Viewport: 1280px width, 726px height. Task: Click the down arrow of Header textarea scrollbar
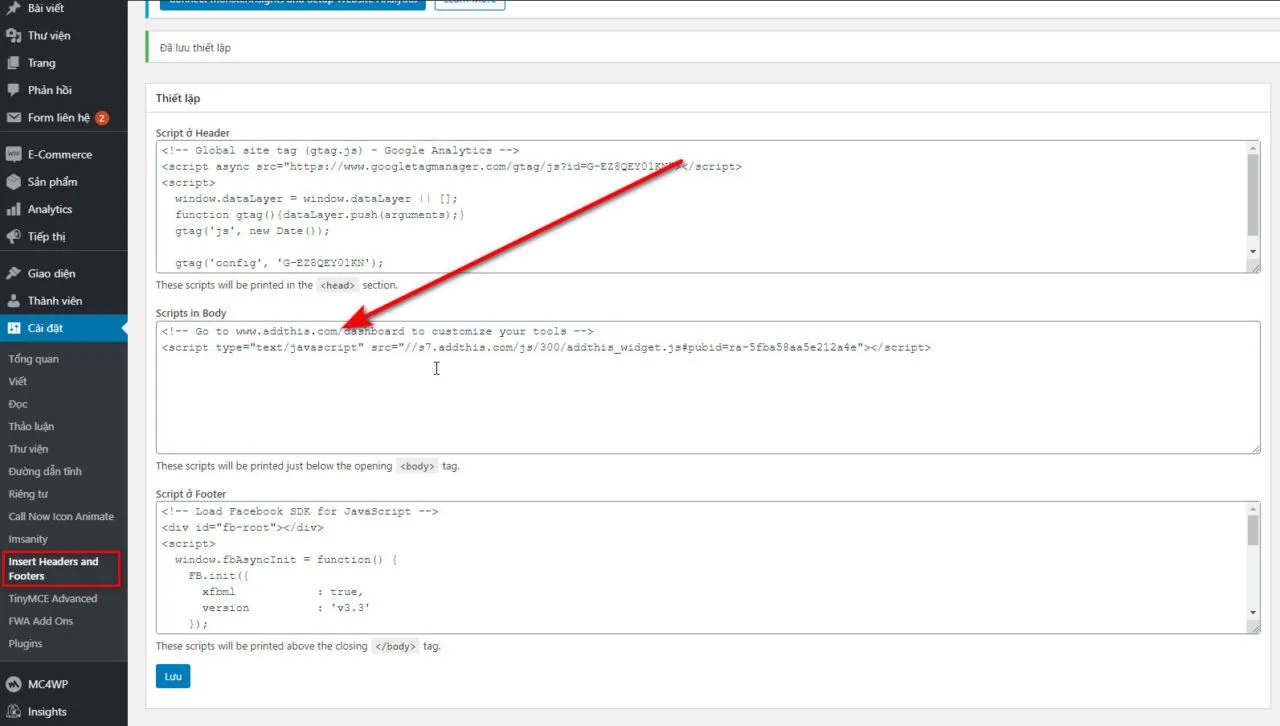[1253, 252]
